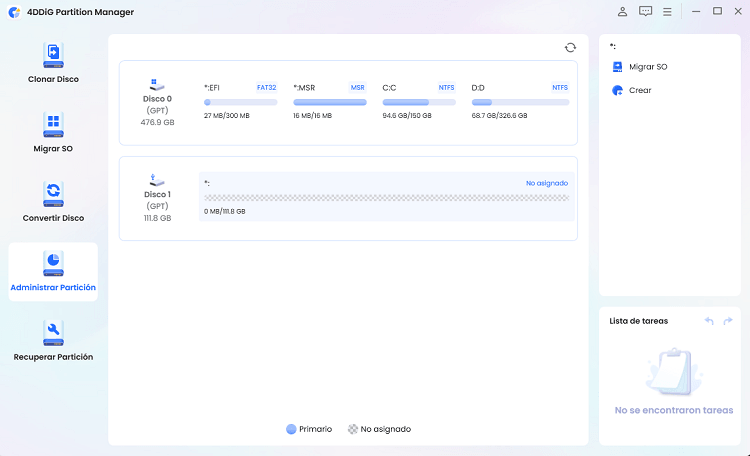Image resolution: width=750 pixels, height=456 pixels.
Task: Select the unallocated space on Disco 1
Action: tap(385, 197)
